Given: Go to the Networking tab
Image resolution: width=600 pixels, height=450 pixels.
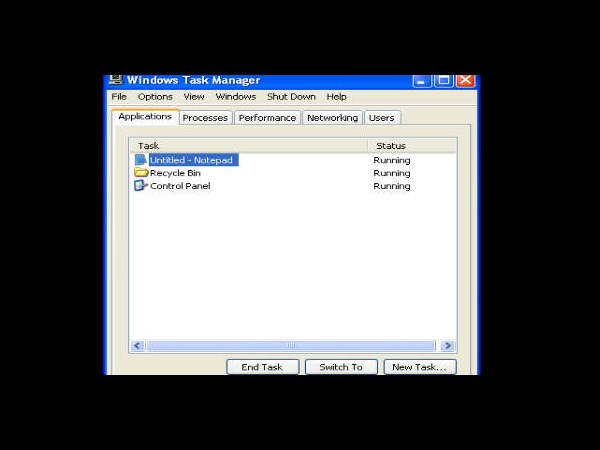Looking at the screenshot, I should click(332, 118).
